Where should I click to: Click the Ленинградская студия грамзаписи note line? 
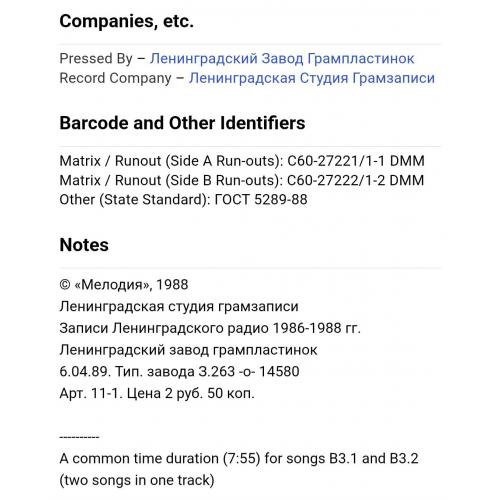[179, 306]
